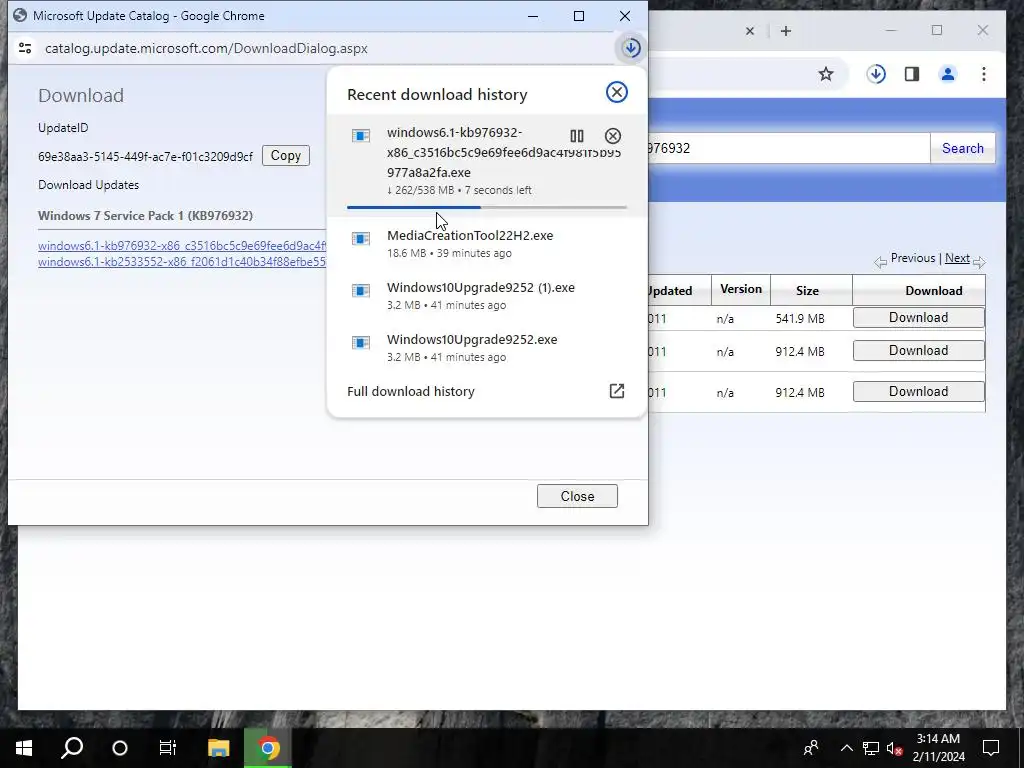Image resolution: width=1024 pixels, height=768 pixels.
Task: Open taskbar search magnifier
Action: [x=72, y=748]
